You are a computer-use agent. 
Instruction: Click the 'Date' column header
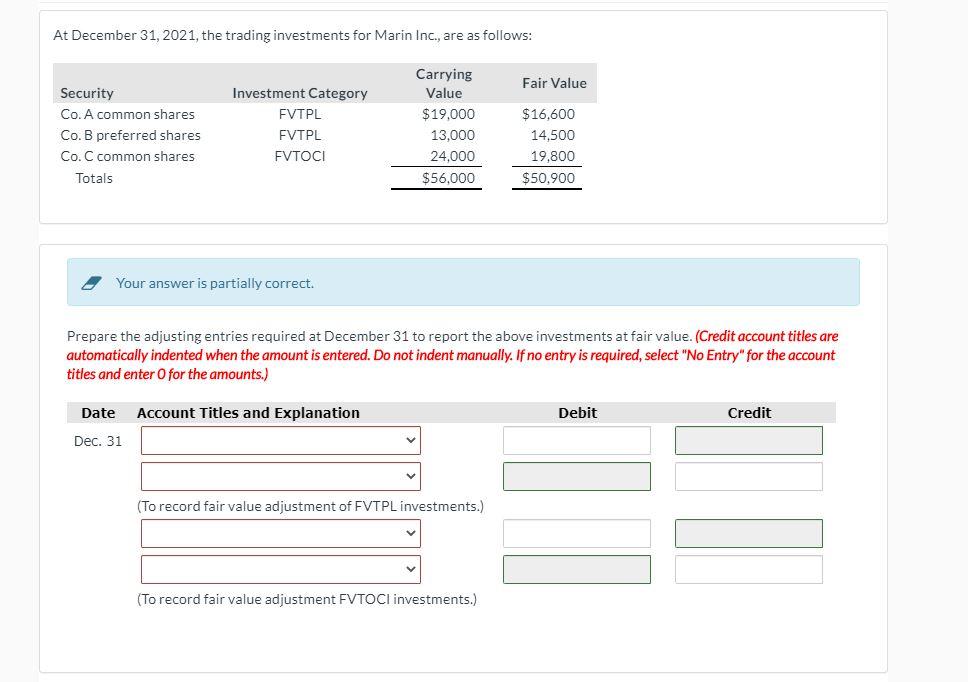(x=98, y=413)
